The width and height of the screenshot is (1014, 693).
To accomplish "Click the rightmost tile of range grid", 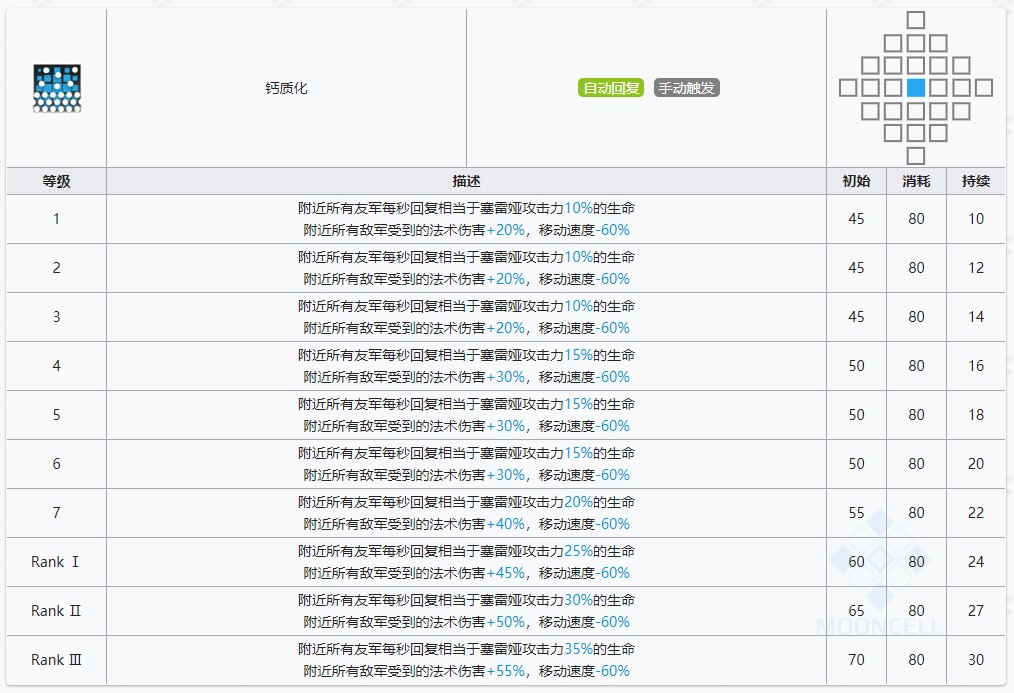I will (x=984, y=88).
